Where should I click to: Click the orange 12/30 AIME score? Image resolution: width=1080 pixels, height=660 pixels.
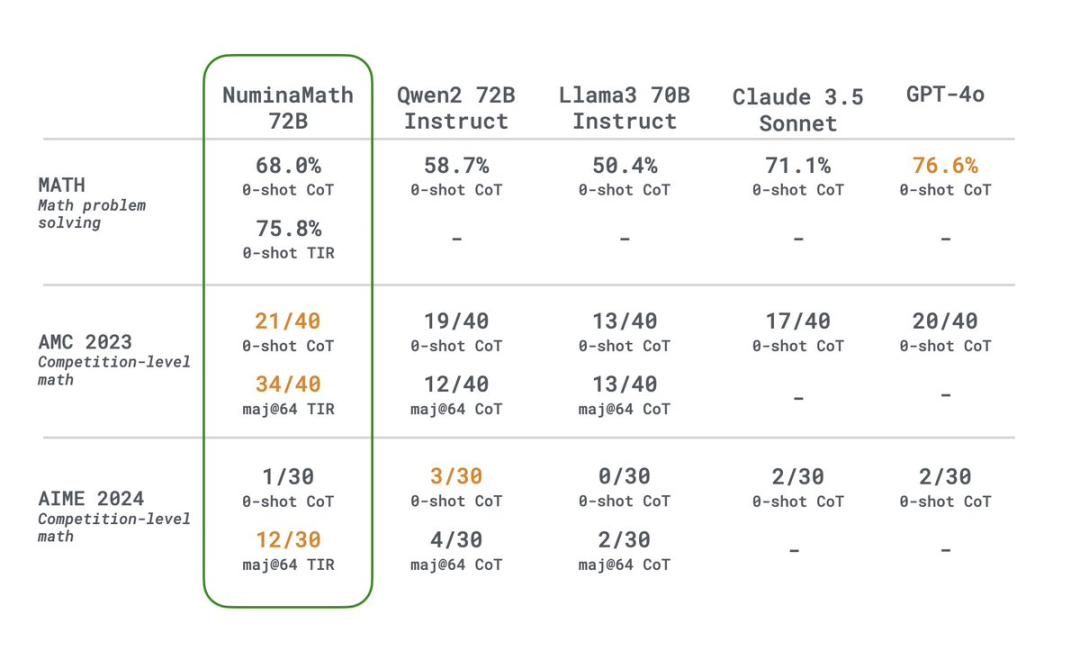(288, 540)
